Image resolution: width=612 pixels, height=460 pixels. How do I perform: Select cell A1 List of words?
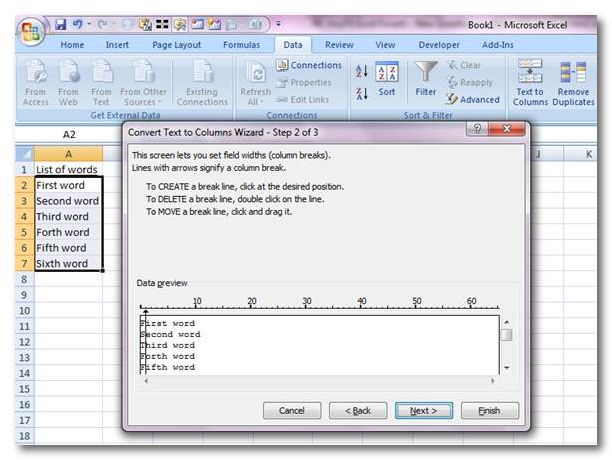(x=68, y=169)
